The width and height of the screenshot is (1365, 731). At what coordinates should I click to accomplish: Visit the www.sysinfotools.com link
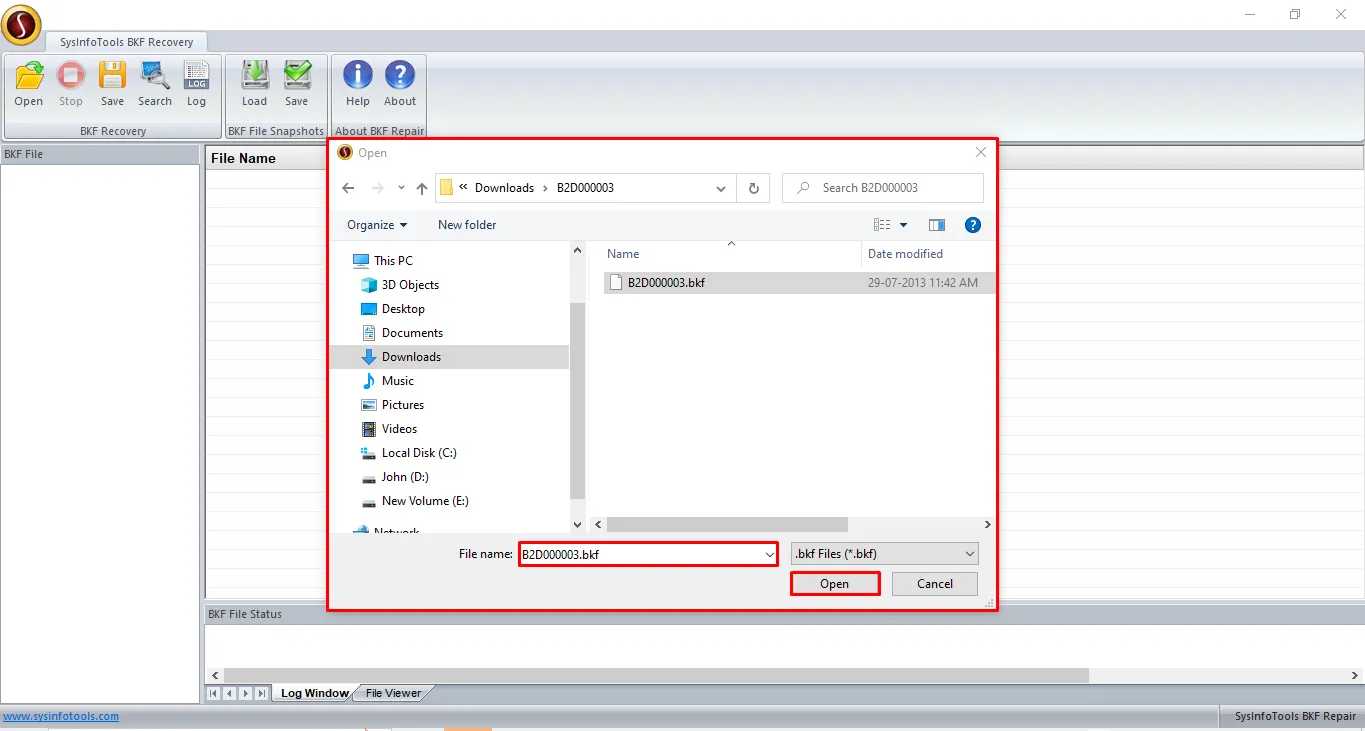[x=61, y=716]
